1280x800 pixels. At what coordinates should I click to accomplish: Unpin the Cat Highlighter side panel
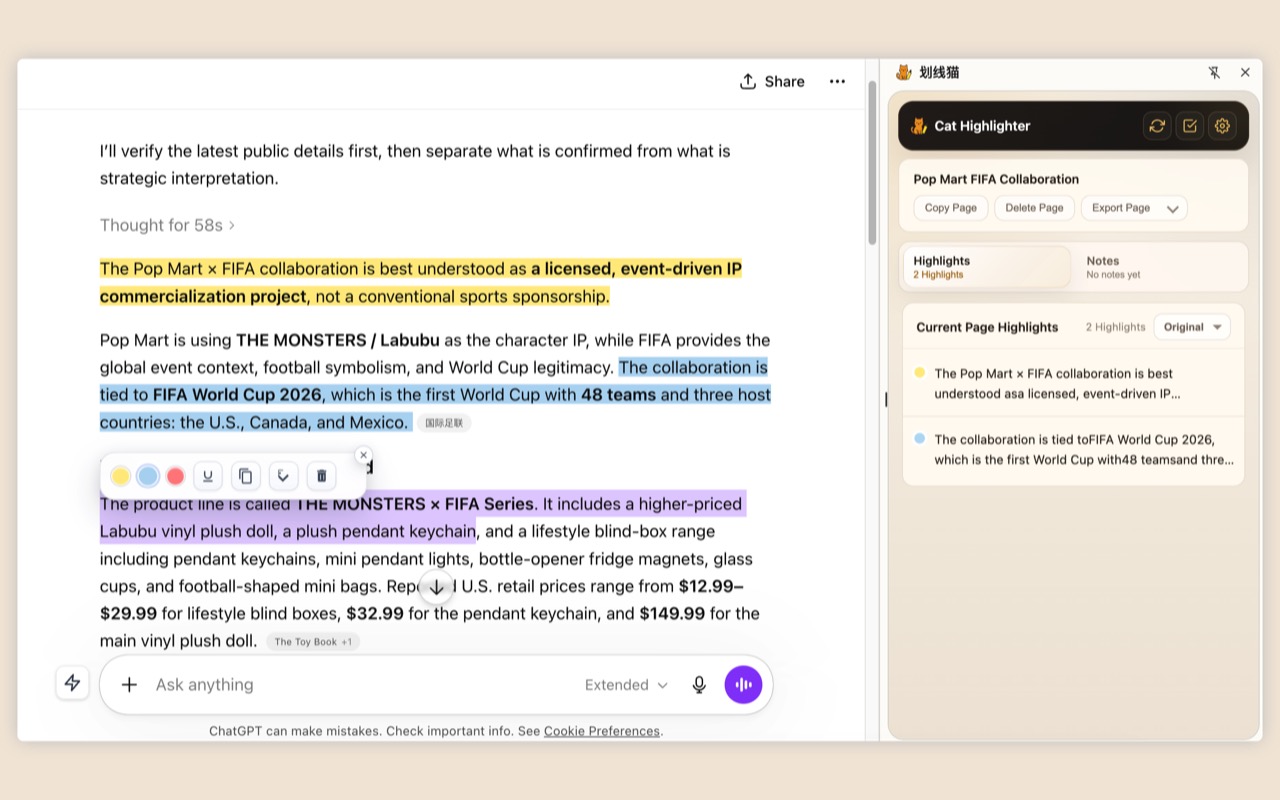(1214, 73)
